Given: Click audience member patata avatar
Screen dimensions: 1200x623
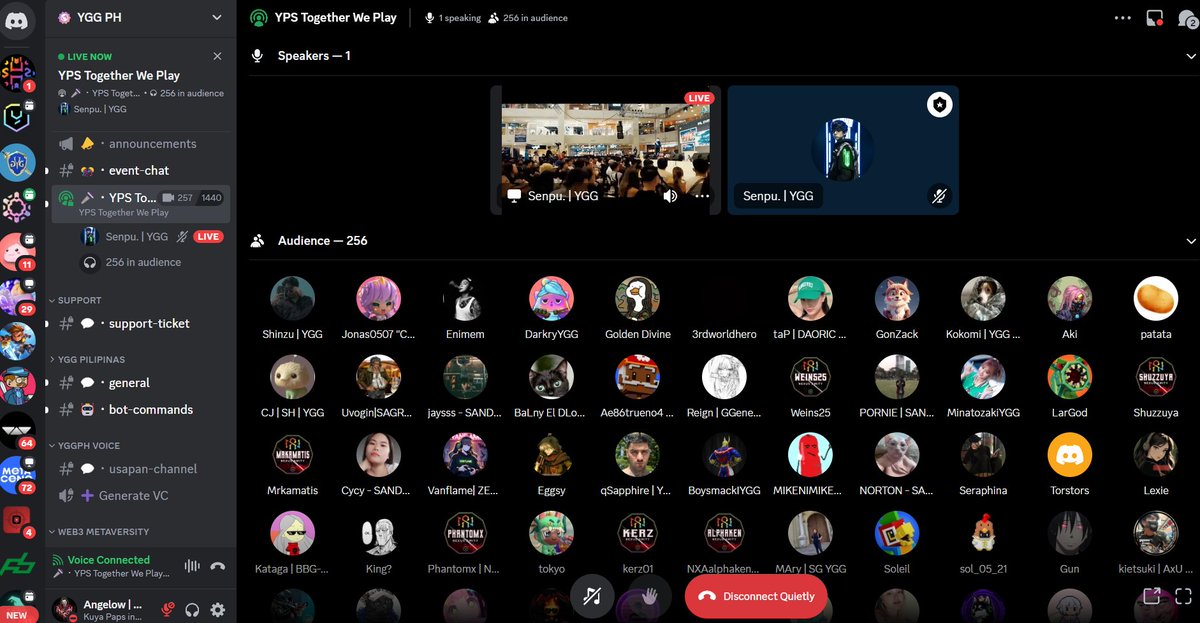Looking at the screenshot, I should (1156, 298).
